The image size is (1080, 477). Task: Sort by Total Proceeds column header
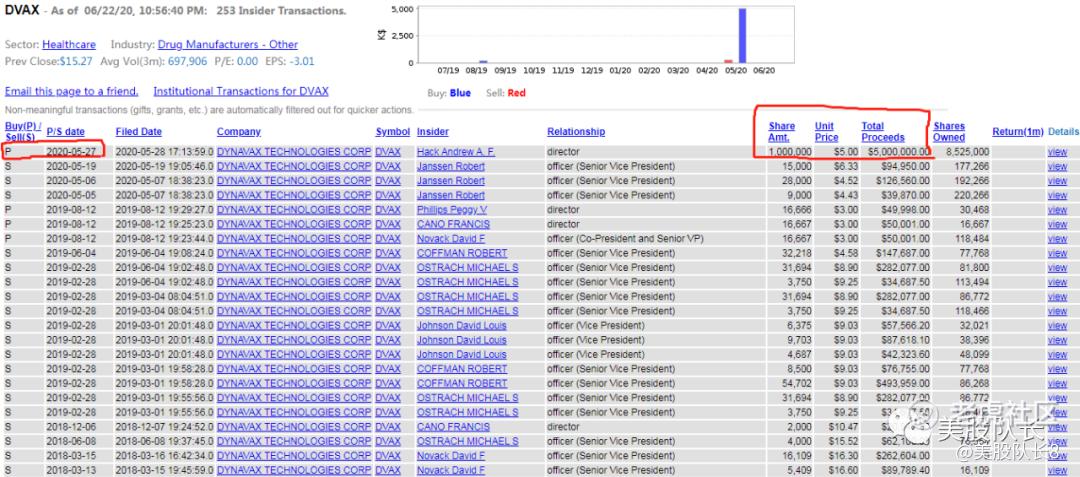[x=883, y=131]
